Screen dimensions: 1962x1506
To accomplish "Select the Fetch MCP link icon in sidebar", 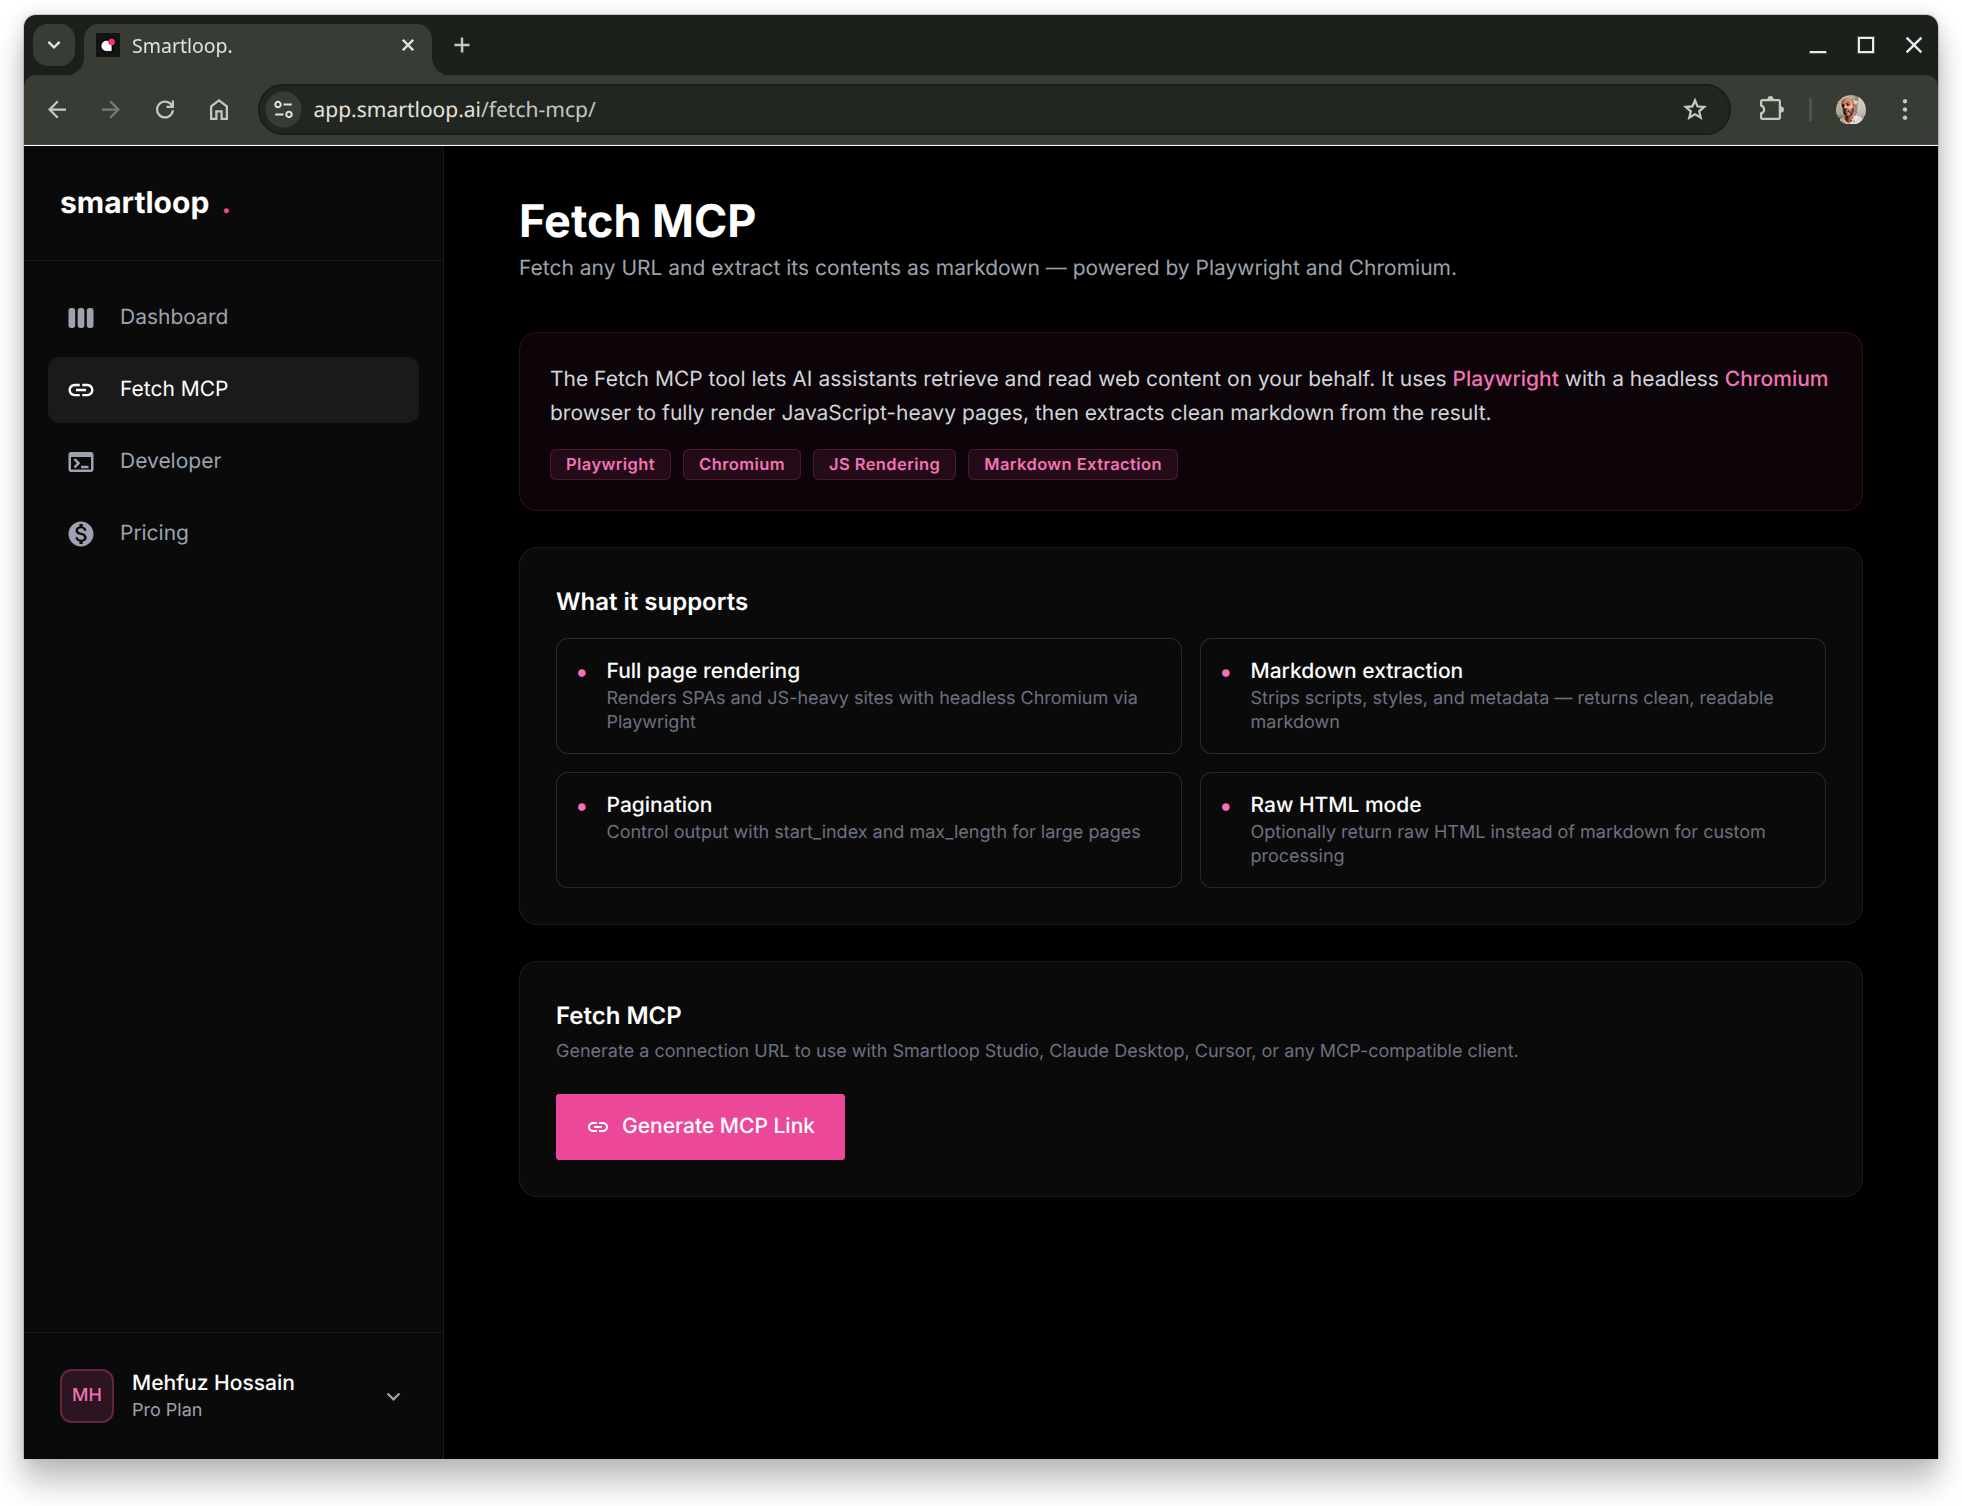I will pos(81,390).
